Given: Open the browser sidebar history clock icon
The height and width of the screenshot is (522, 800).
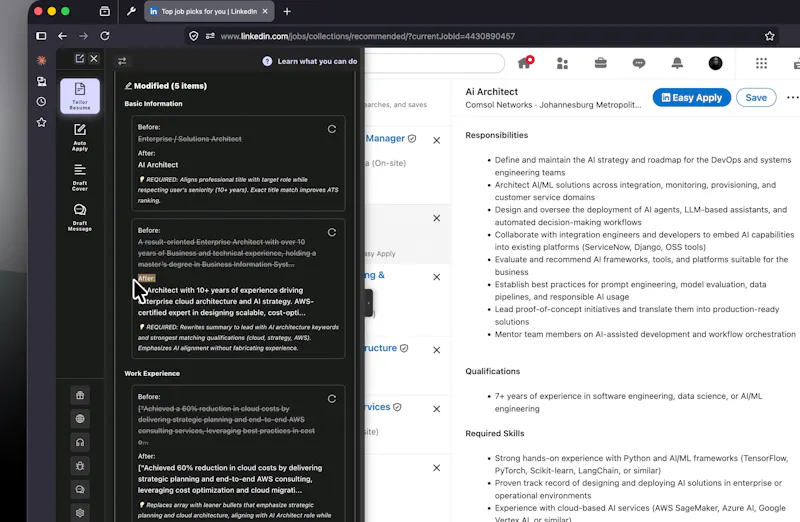Looking at the screenshot, I should pyautogui.click(x=41, y=102).
